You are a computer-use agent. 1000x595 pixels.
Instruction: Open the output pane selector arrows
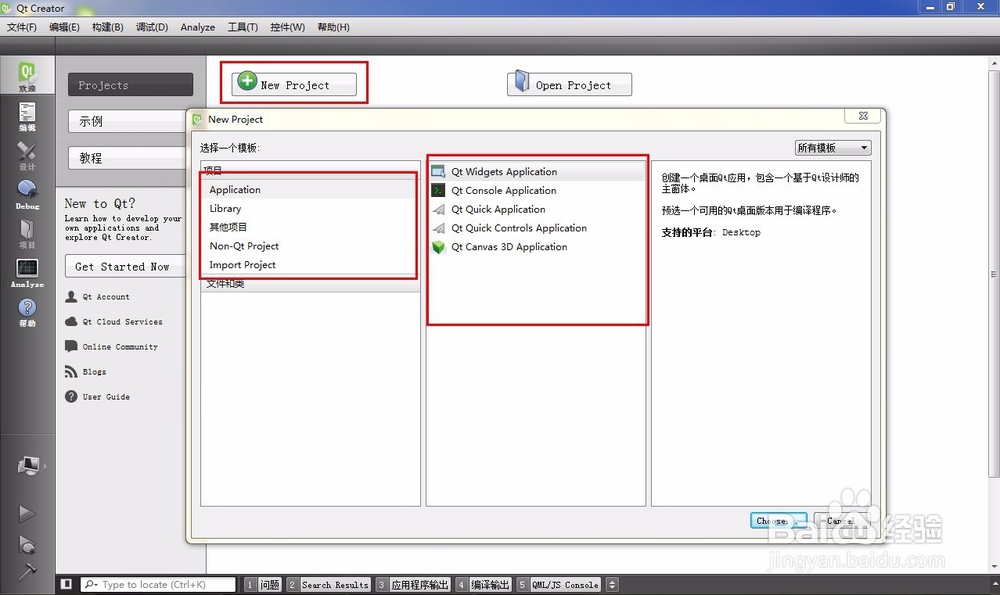612,584
